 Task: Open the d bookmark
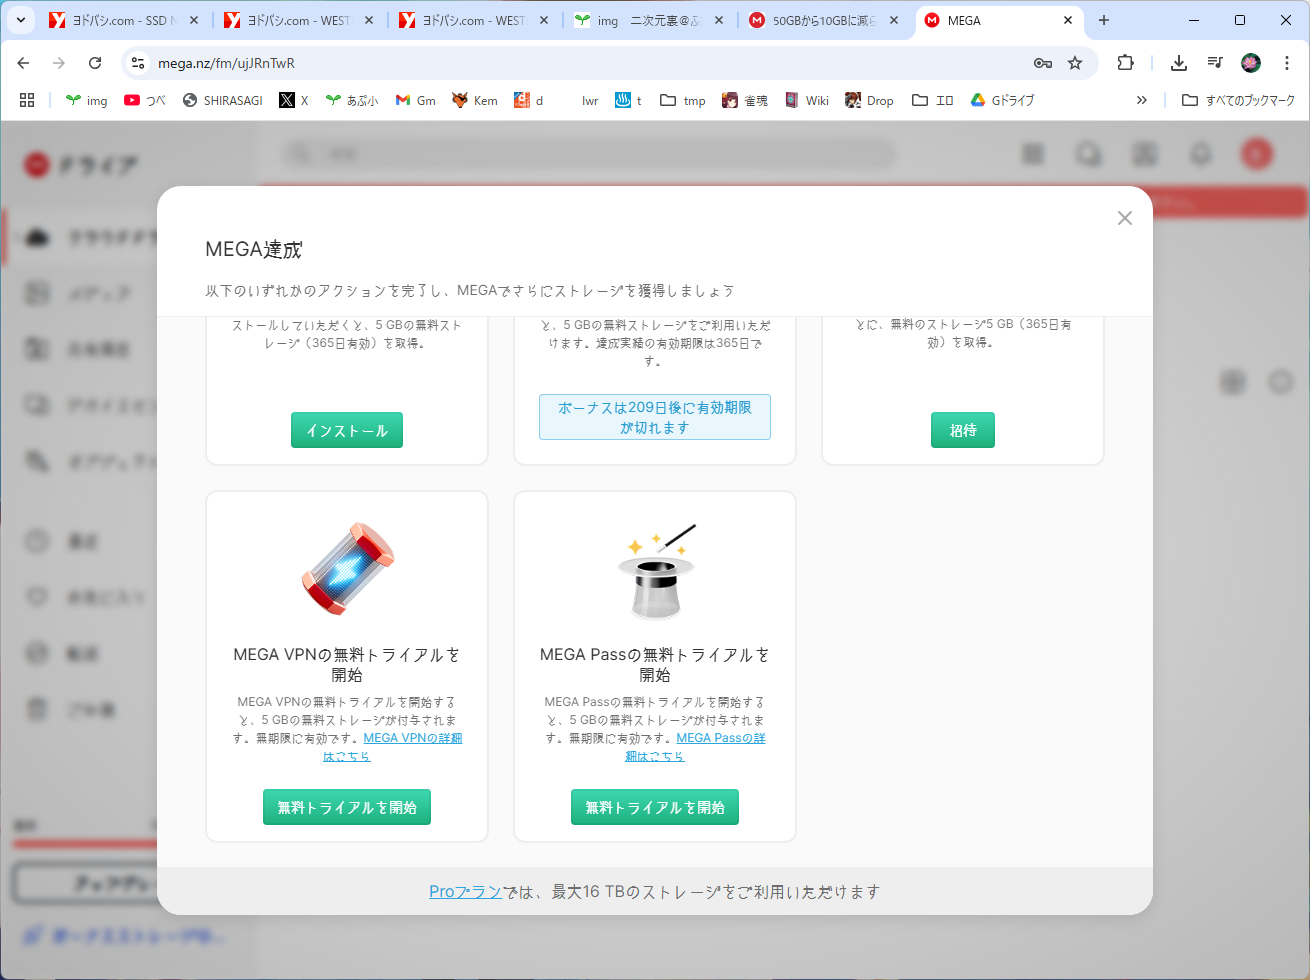pos(529,100)
